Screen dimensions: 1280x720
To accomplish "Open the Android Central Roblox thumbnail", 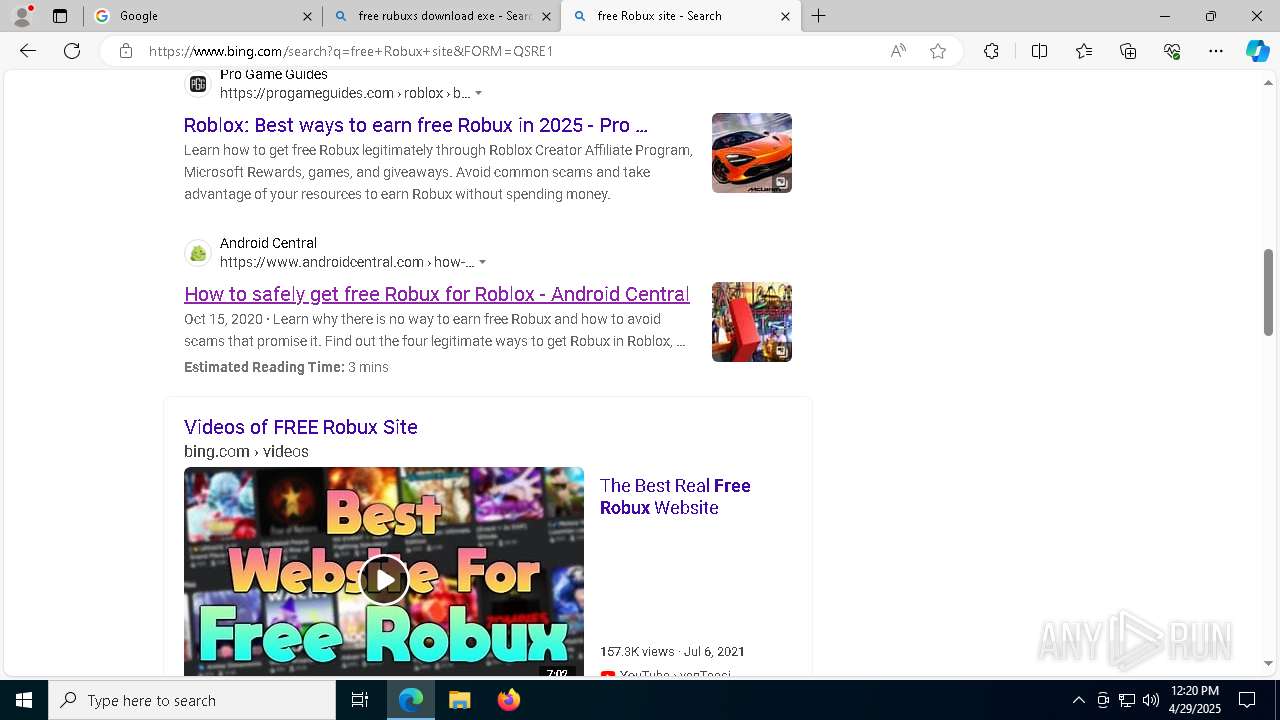I will (752, 322).
